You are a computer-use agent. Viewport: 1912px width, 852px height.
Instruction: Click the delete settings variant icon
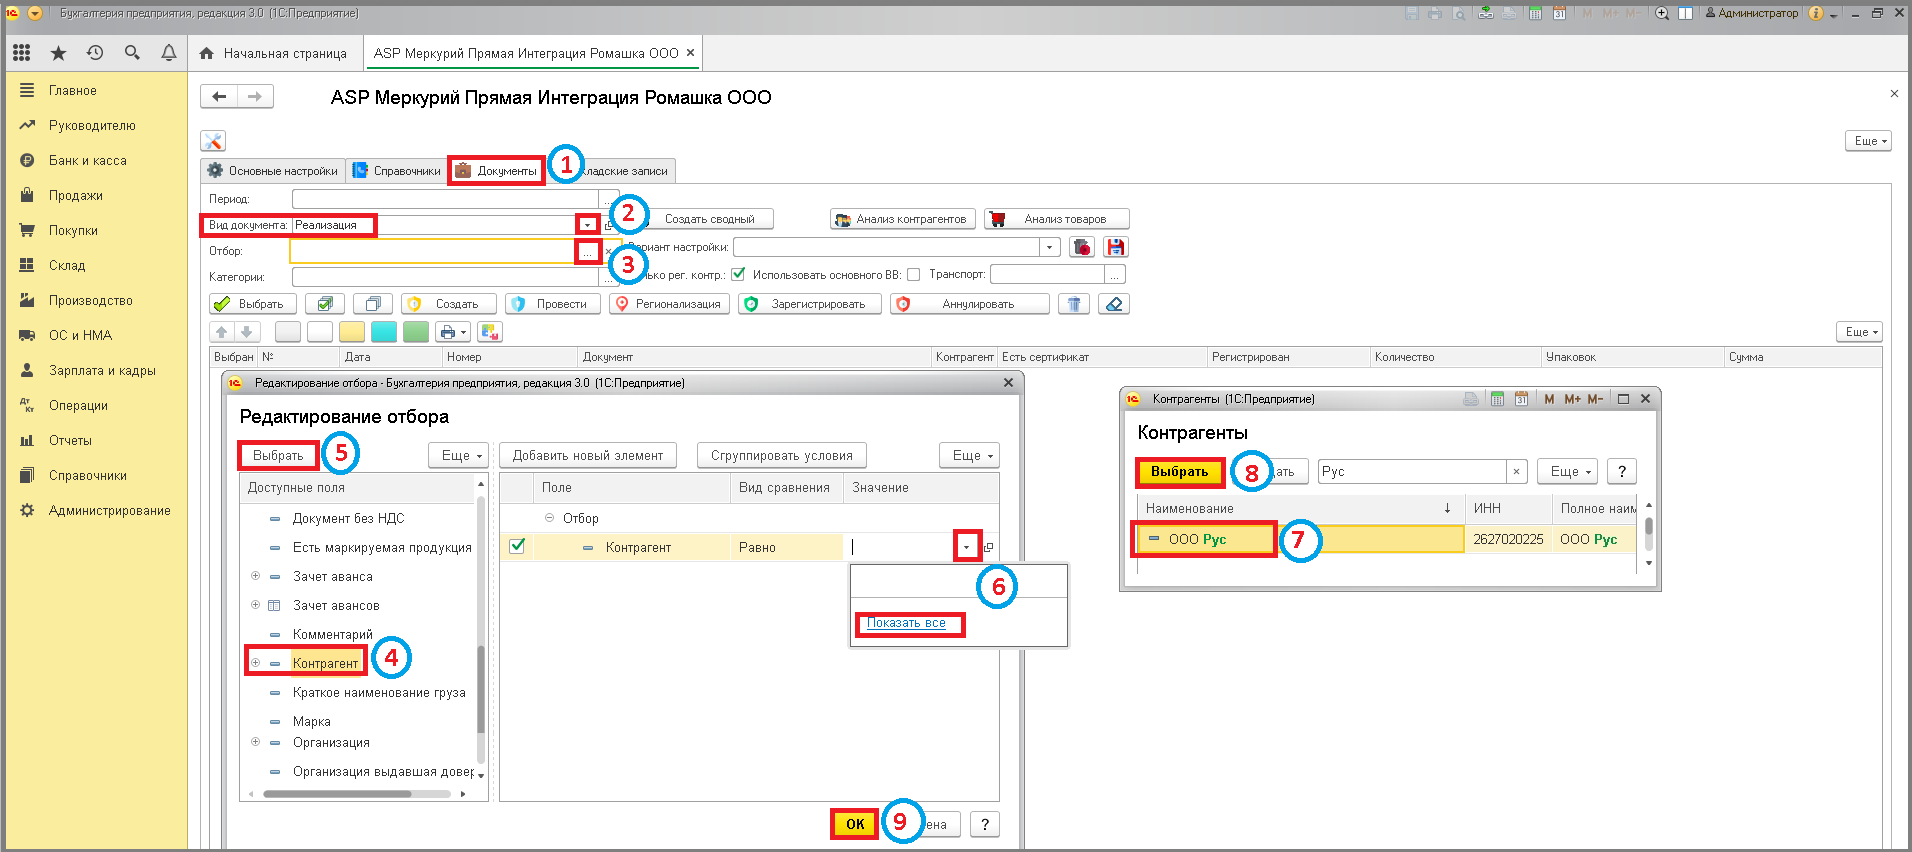(1082, 247)
